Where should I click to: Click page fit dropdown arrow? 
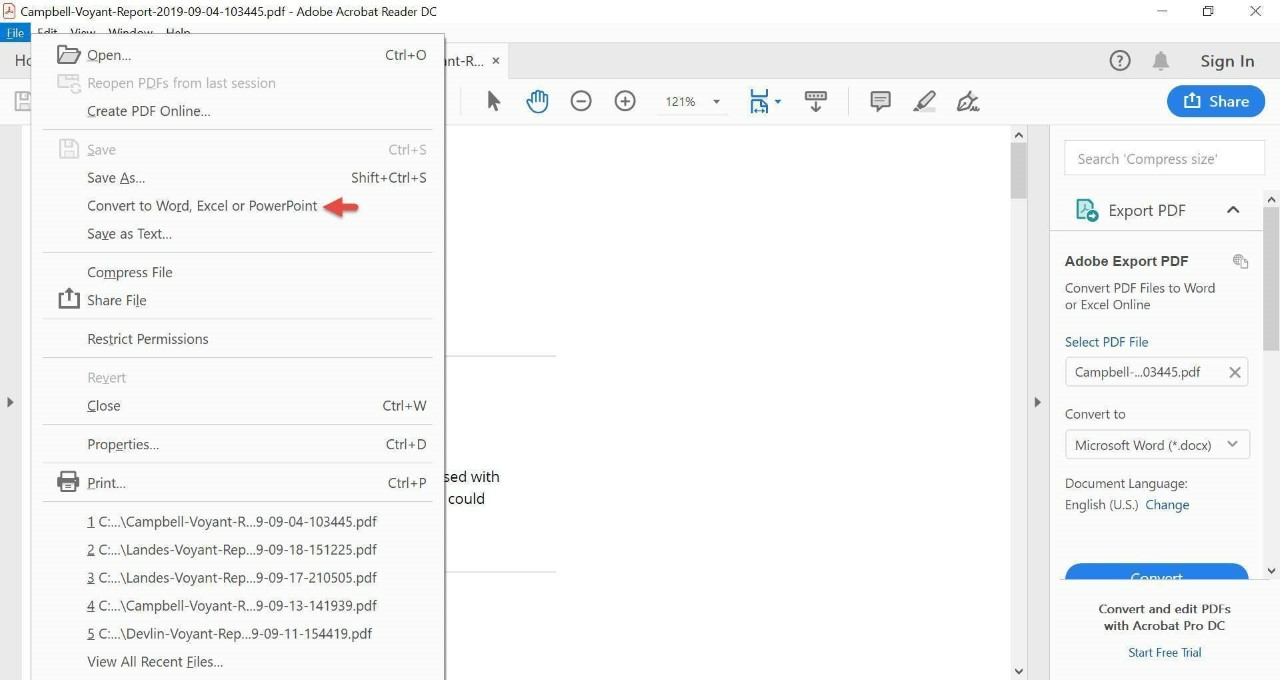[778, 102]
